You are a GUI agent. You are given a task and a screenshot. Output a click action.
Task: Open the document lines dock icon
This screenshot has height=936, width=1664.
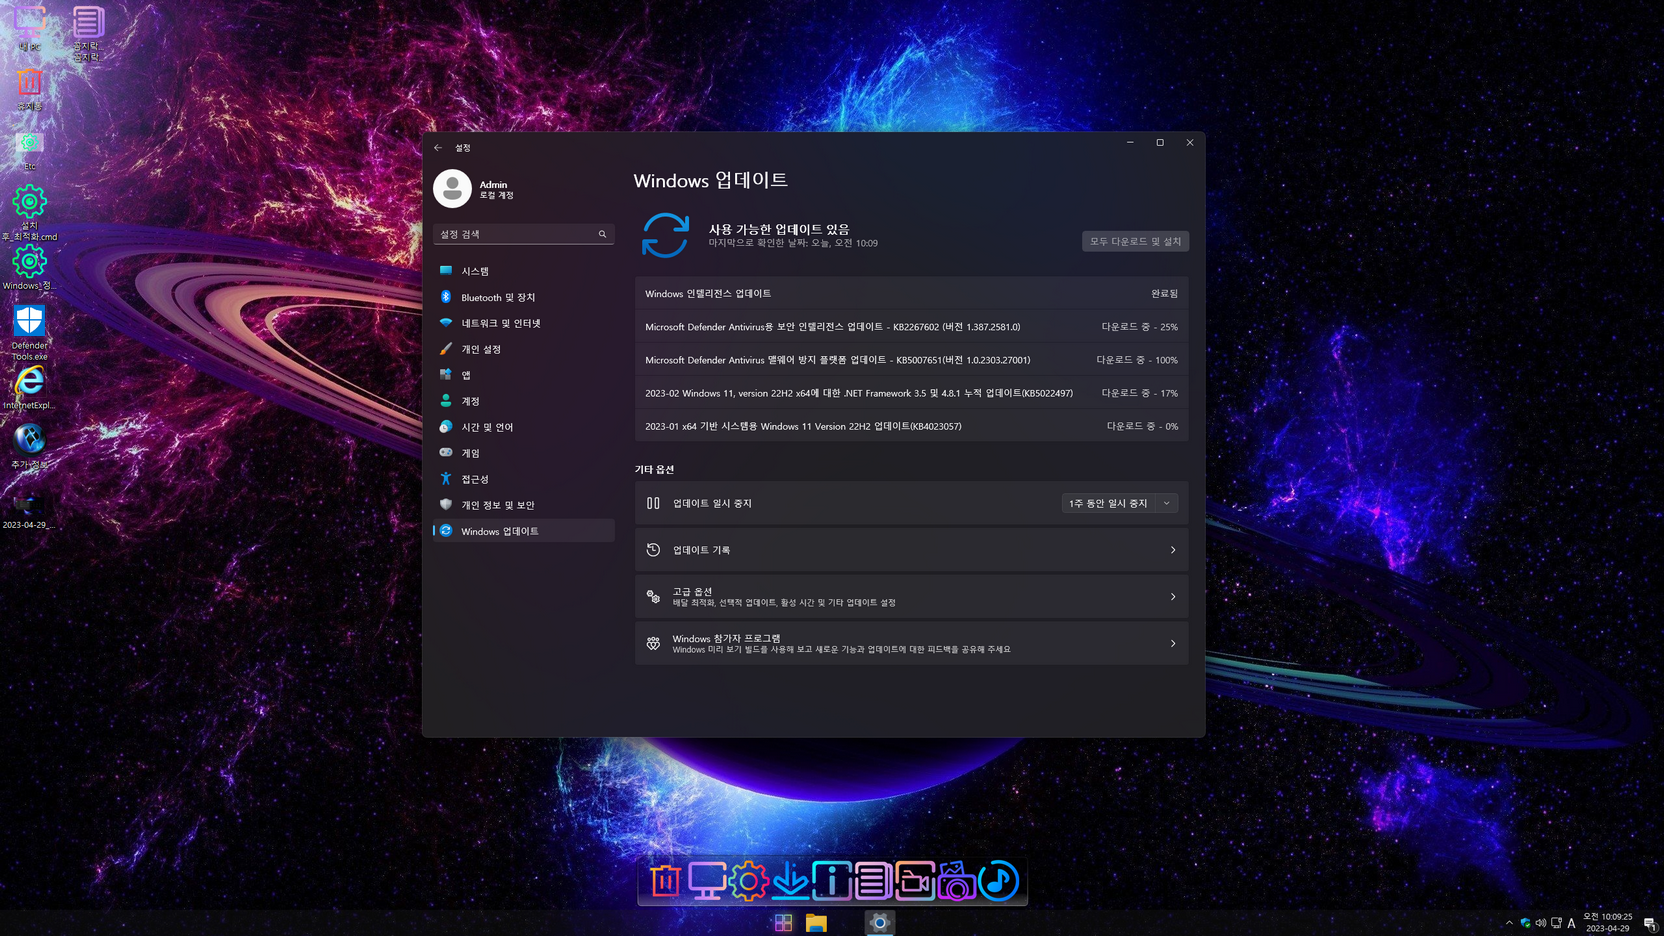coord(873,881)
